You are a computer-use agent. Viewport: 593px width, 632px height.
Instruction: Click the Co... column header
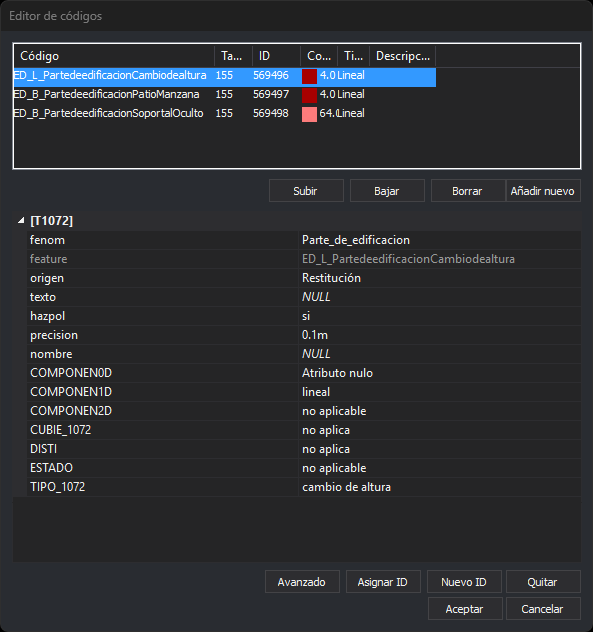[x=319, y=56]
